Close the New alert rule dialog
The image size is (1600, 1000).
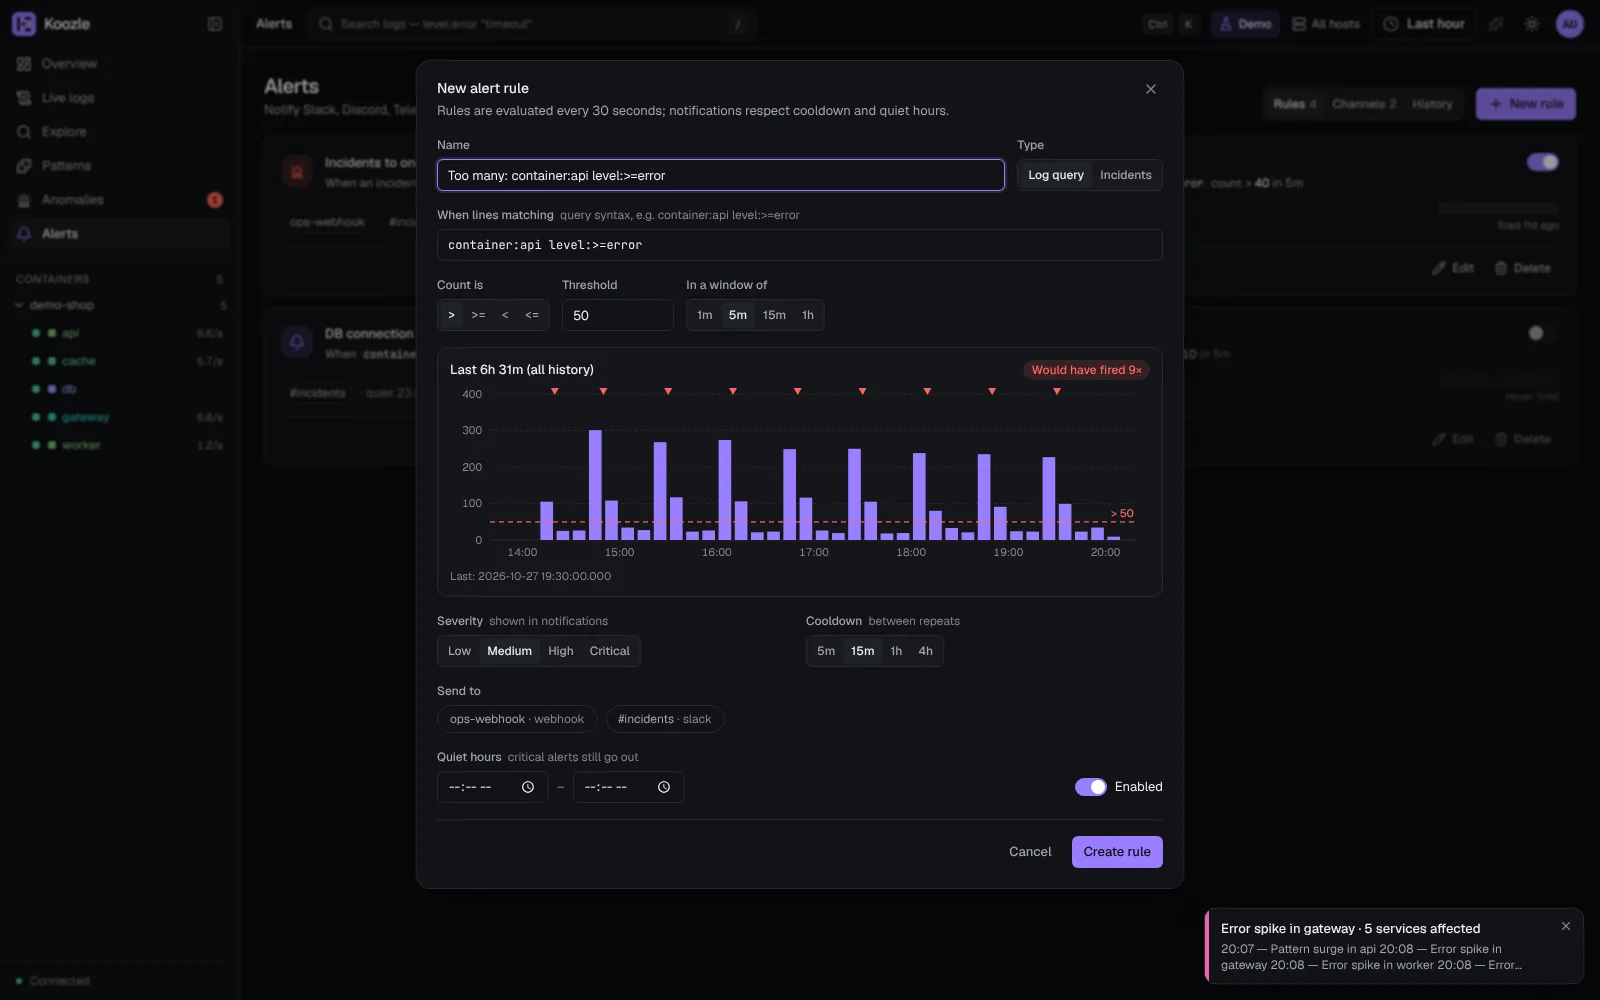(x=1151, y=89)
